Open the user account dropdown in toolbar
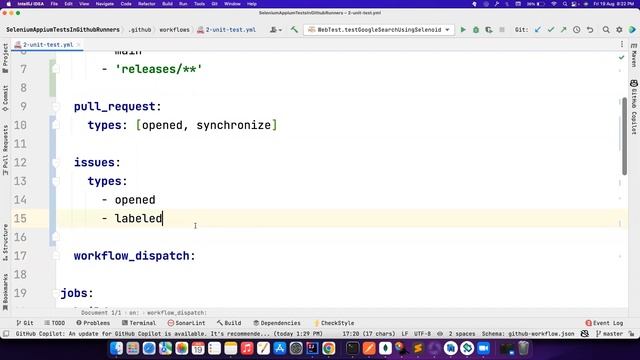This screenshot has width=640, height=360. (x=276, y=30)
